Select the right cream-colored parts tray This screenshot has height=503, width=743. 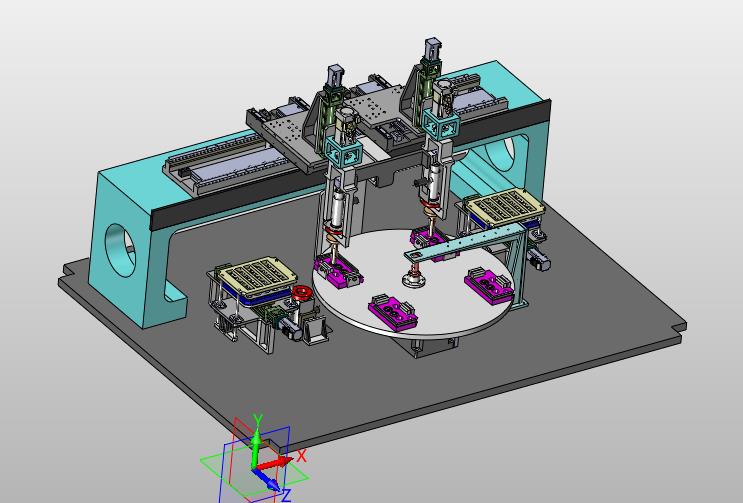click(x=505, y=206)
